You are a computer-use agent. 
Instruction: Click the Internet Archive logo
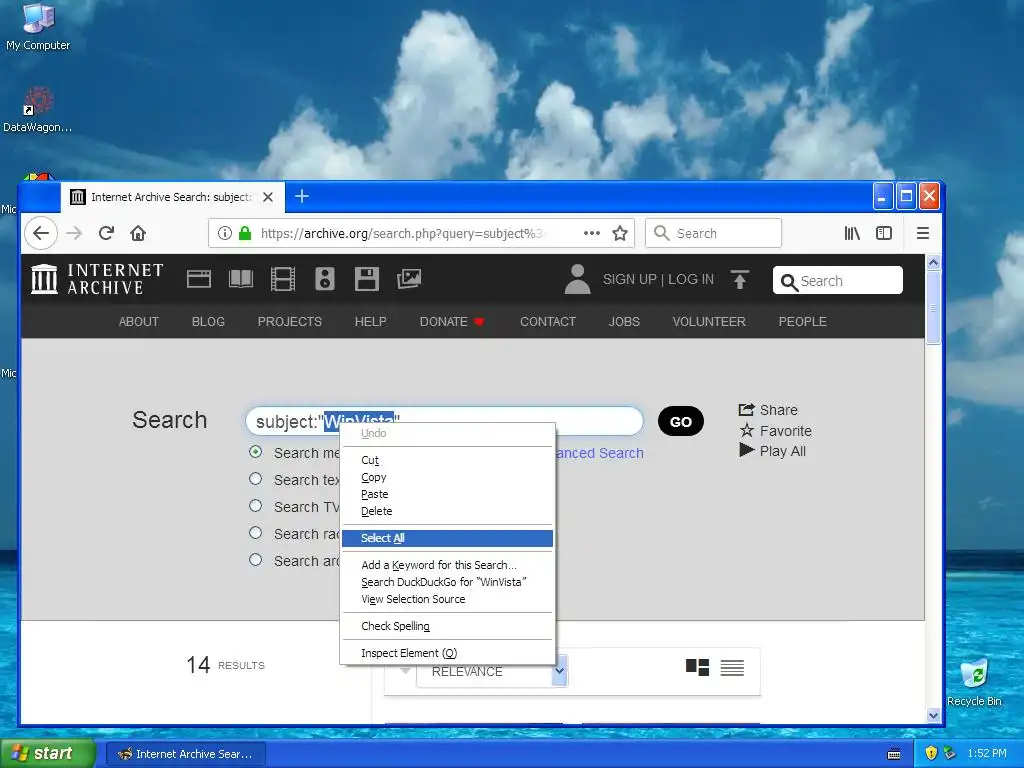tap(97, 279)
